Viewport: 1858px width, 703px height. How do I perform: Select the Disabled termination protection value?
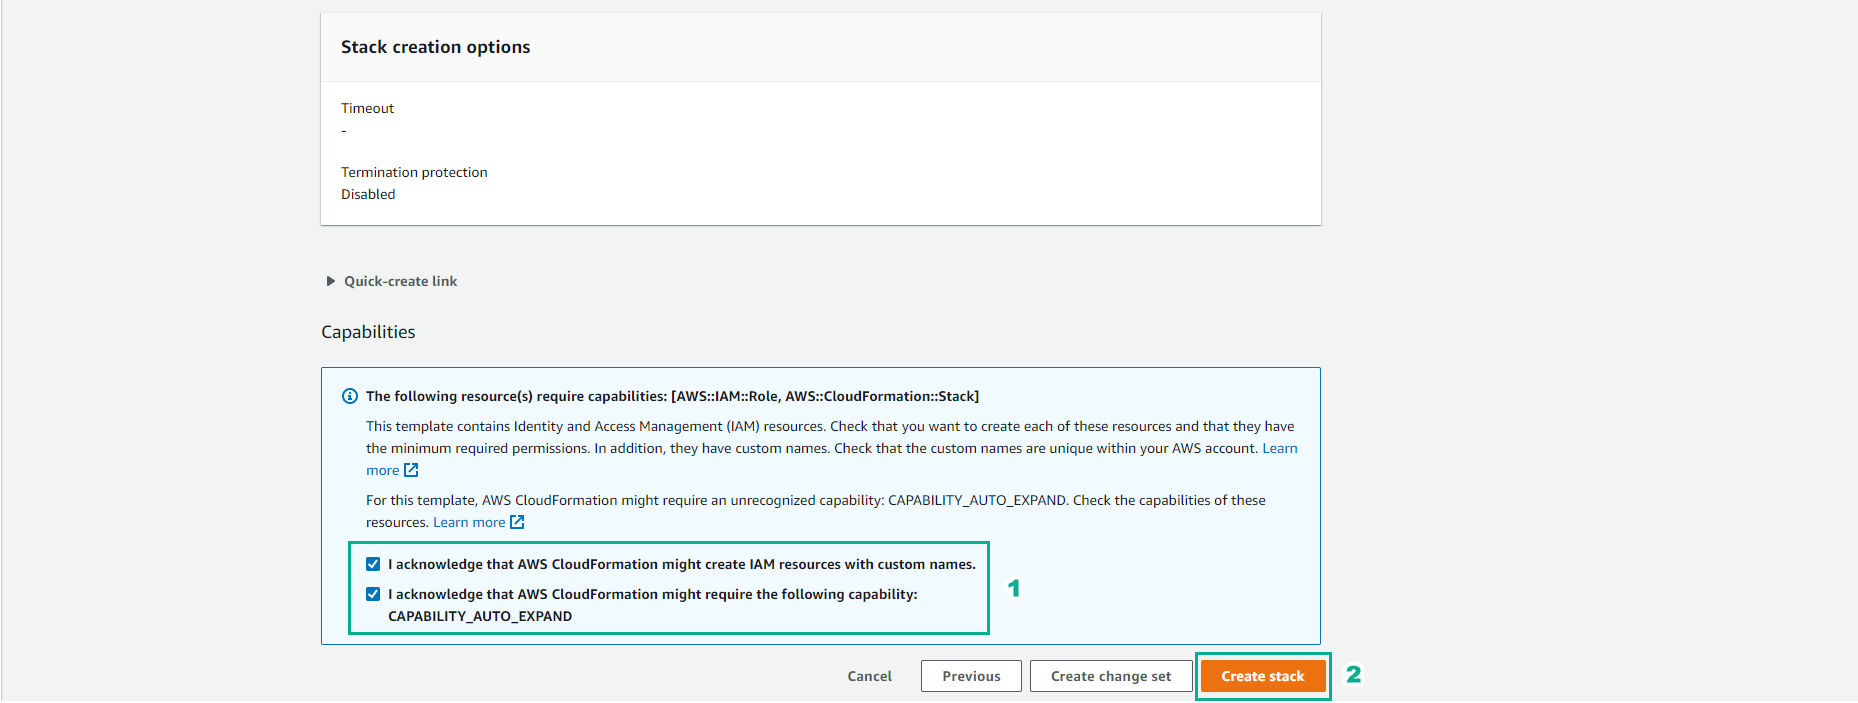tap(368, 194)
